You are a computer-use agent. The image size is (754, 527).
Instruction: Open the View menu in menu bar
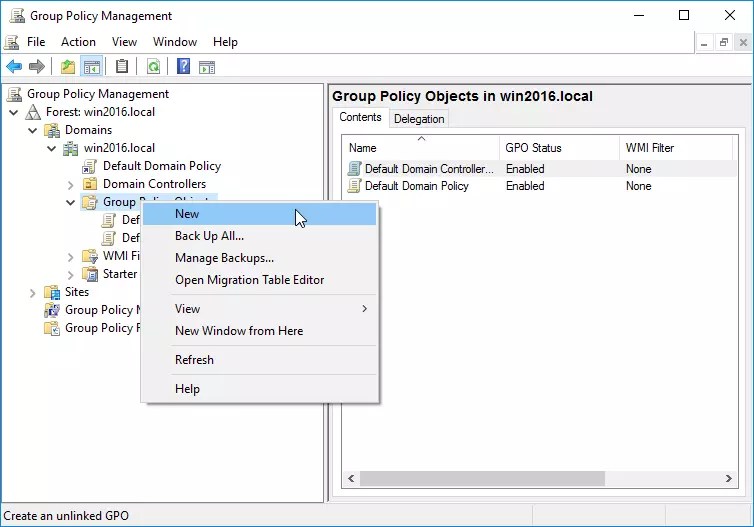point(125,42)
